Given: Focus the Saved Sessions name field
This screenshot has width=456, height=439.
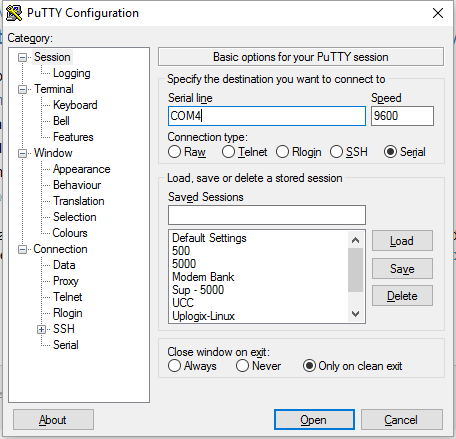Looking at the screenshot, I should [x=267, y=215].
